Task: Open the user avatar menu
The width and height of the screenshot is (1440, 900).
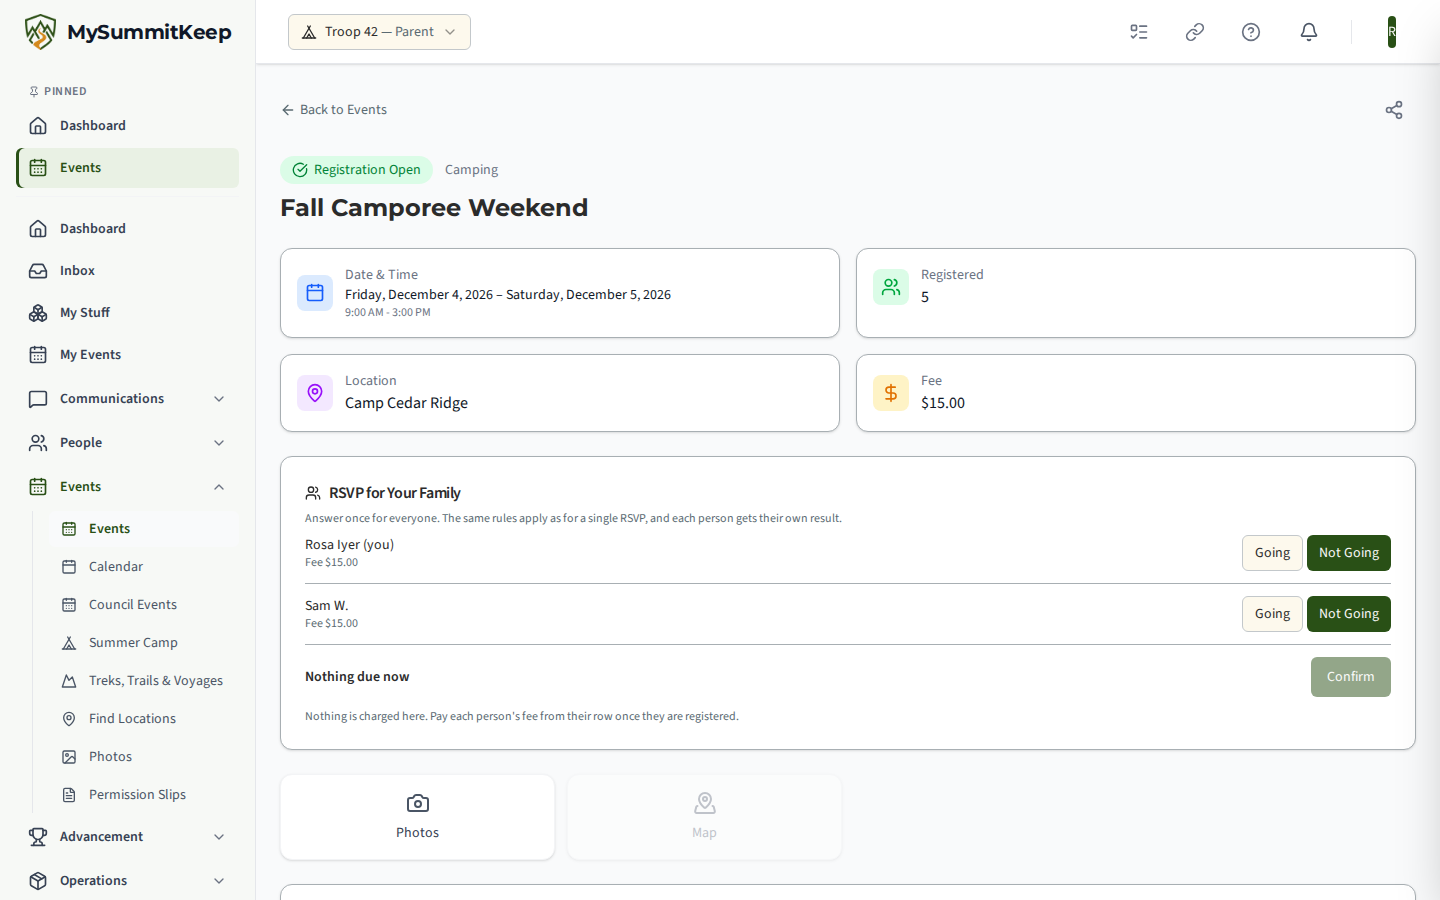Action: click(x=1392, y=32)
